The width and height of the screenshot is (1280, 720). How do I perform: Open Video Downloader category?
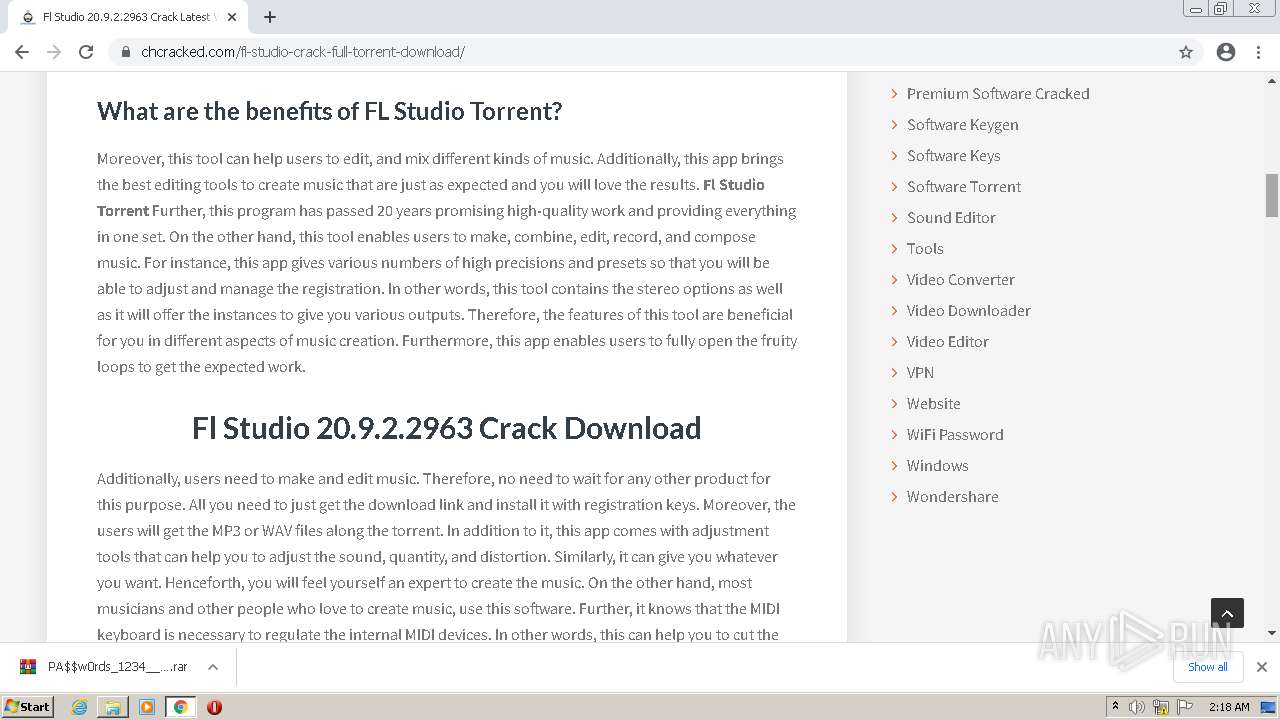point(968,311)
